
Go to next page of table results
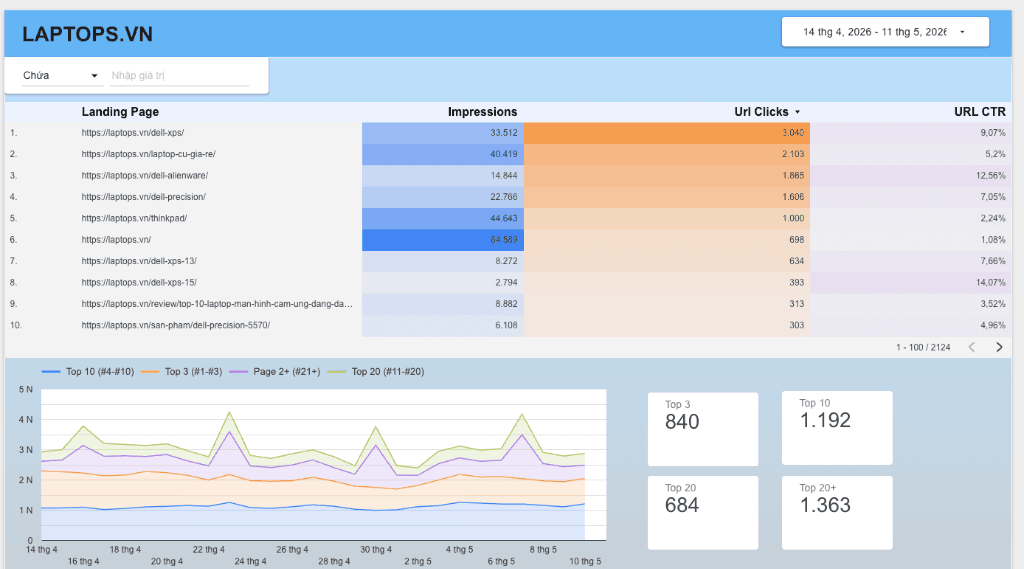[999, 347]
